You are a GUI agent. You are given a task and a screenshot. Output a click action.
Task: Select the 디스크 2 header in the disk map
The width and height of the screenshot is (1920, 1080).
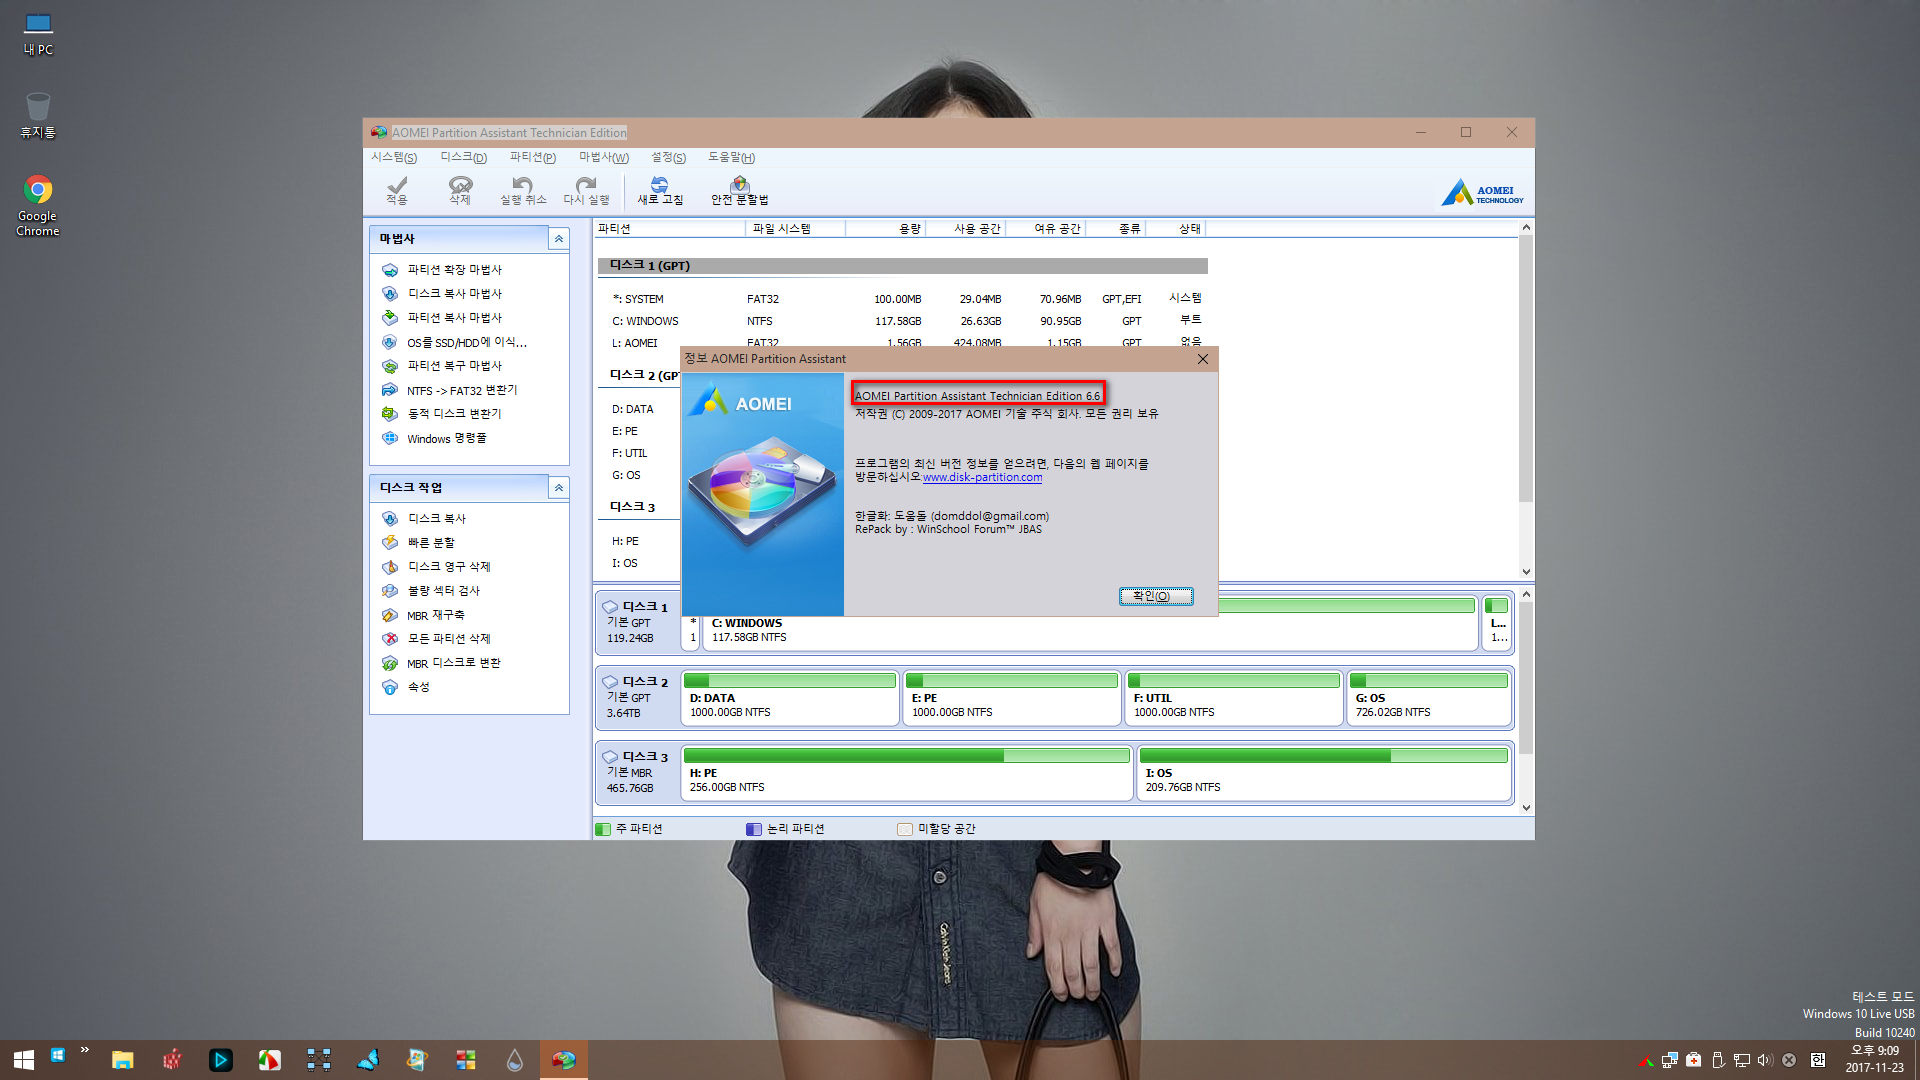coord(638,698)
